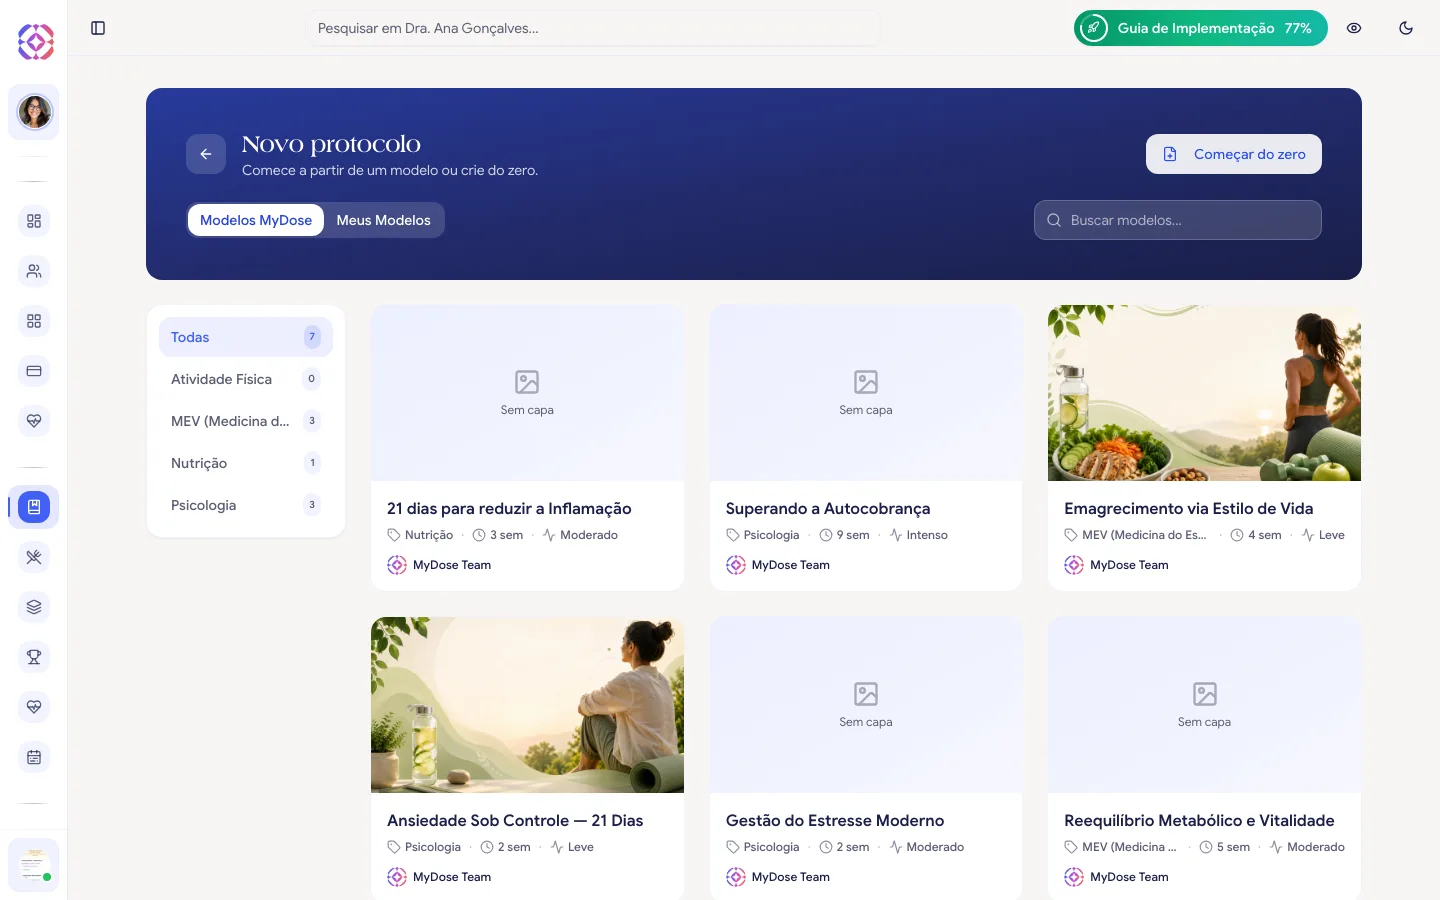1440x900 pixels.
Task: Click the Começar do zero button
Action: [x=1234, y=154]
